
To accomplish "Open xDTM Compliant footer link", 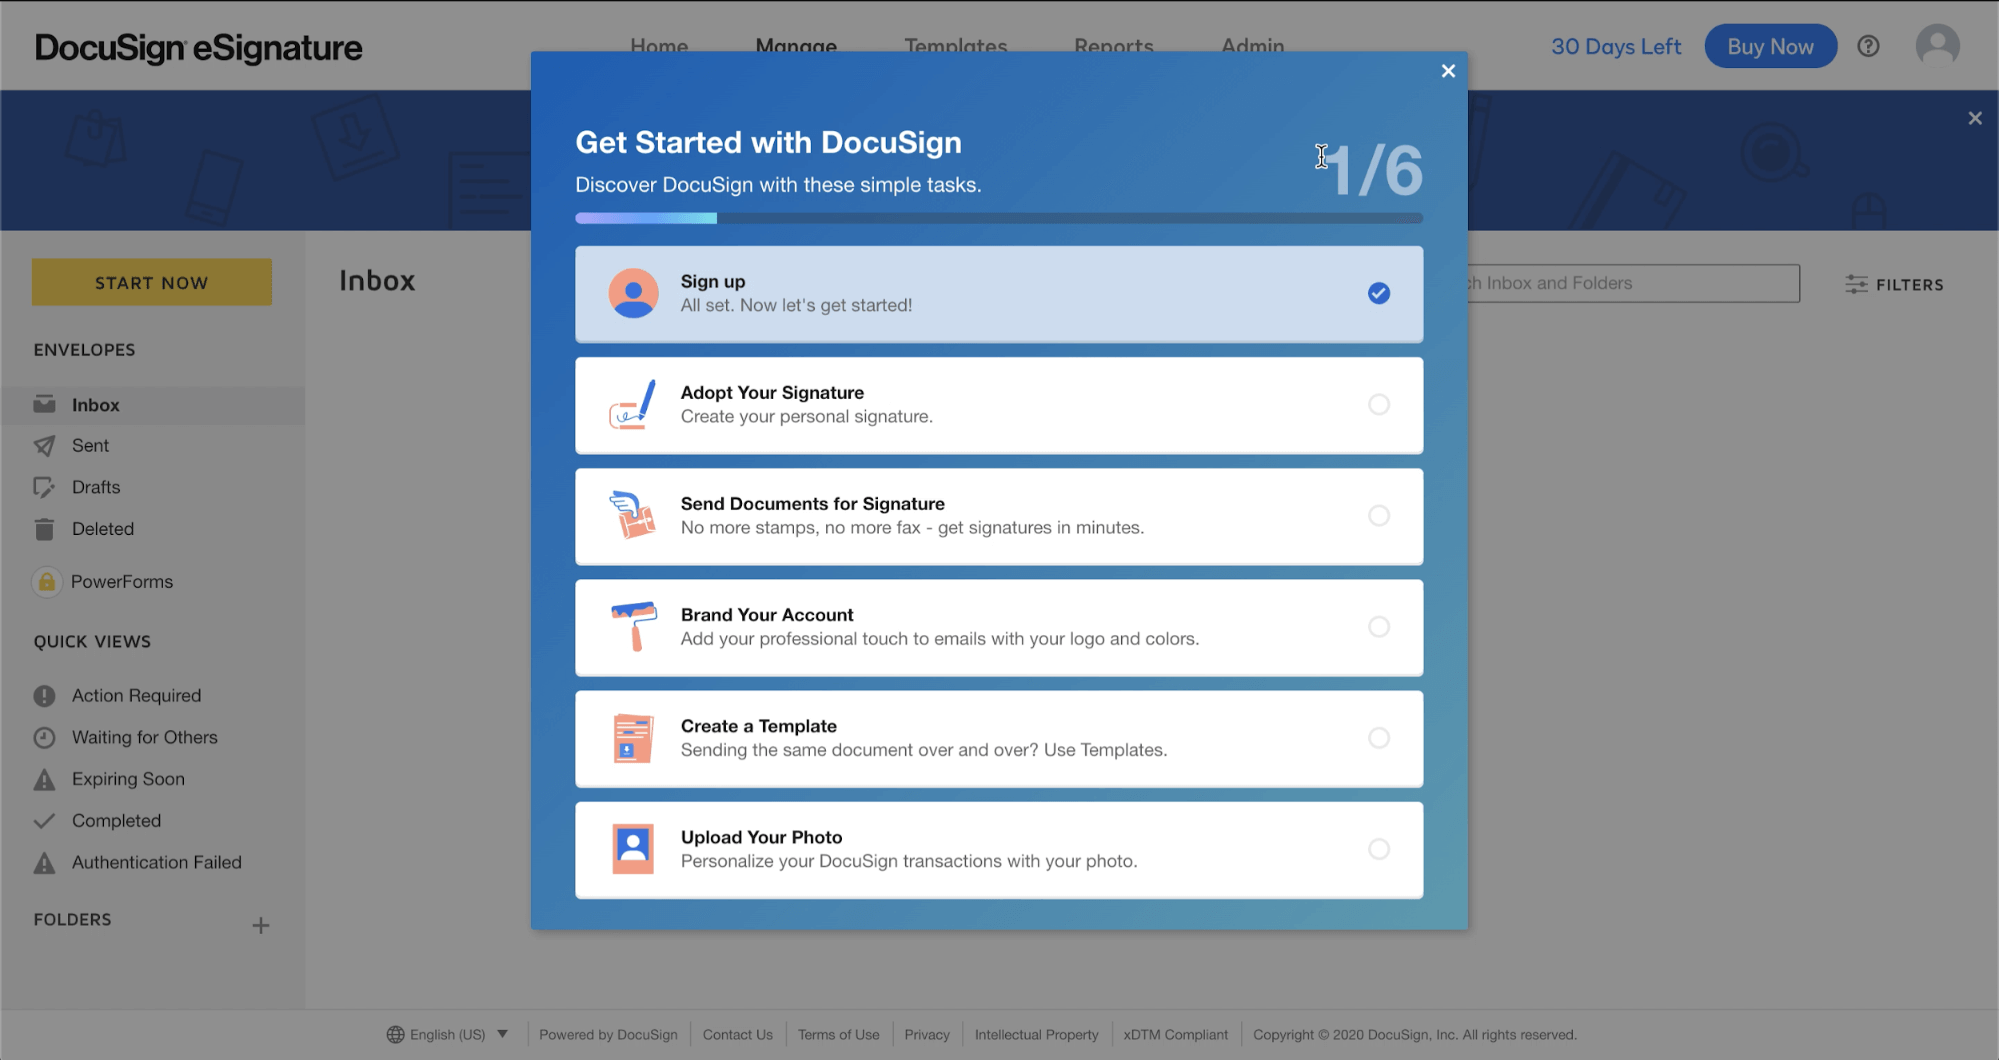I will point(1175,1035).
